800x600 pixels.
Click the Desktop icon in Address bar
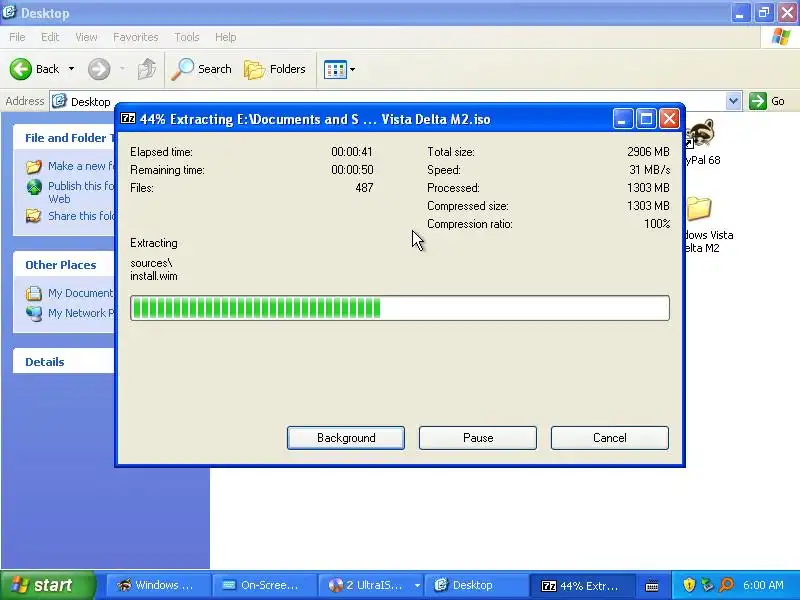pyautogui.click(x=60, y=101)
